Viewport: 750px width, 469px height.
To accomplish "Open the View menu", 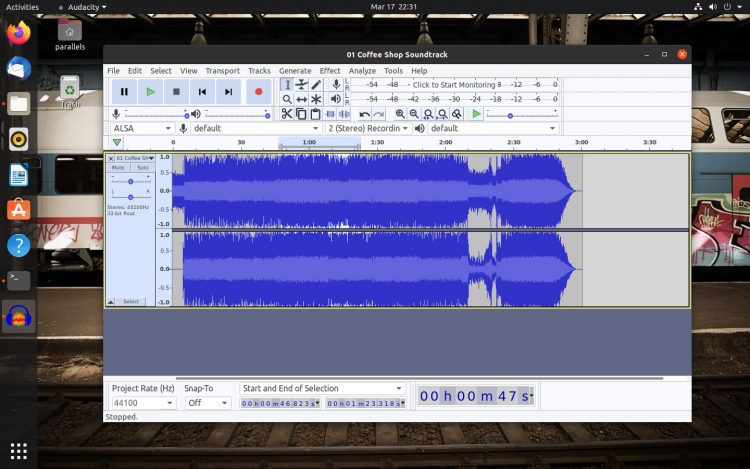I will click(188, 71).
